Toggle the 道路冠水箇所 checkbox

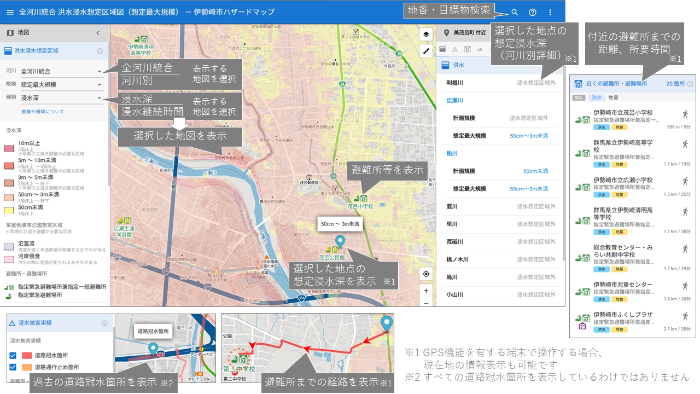tap(12, 356)
